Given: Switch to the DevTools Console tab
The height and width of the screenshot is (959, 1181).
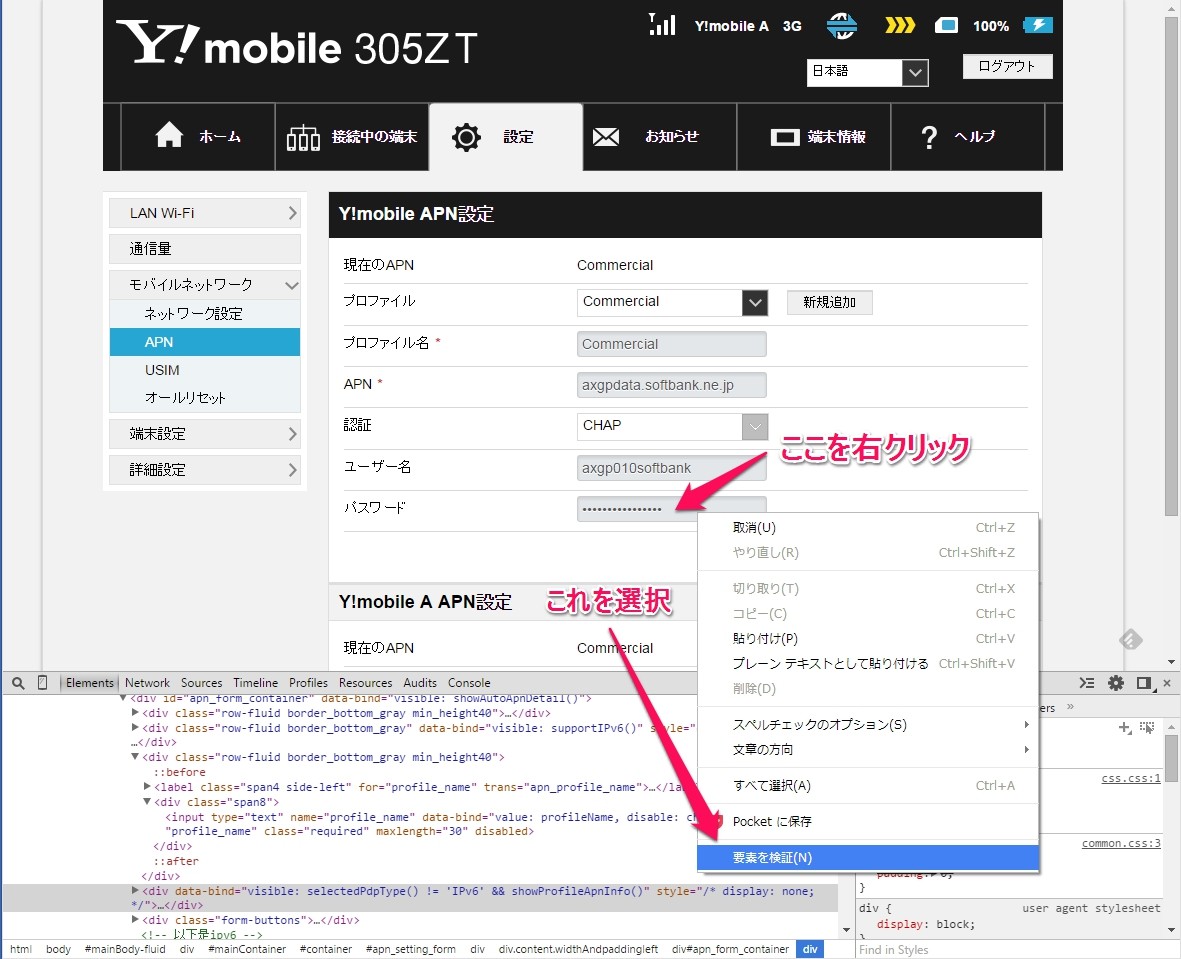Looking at the screenshot, I should tap(469, 683).
